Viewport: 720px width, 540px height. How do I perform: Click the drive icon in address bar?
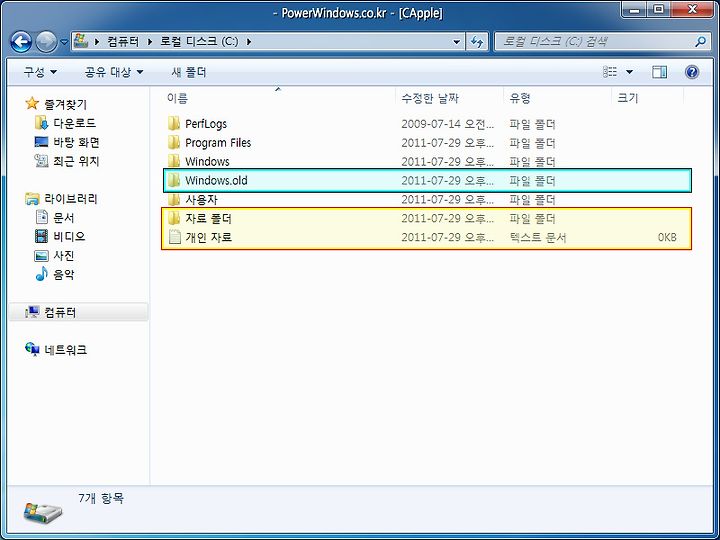[x=81, y=41]
